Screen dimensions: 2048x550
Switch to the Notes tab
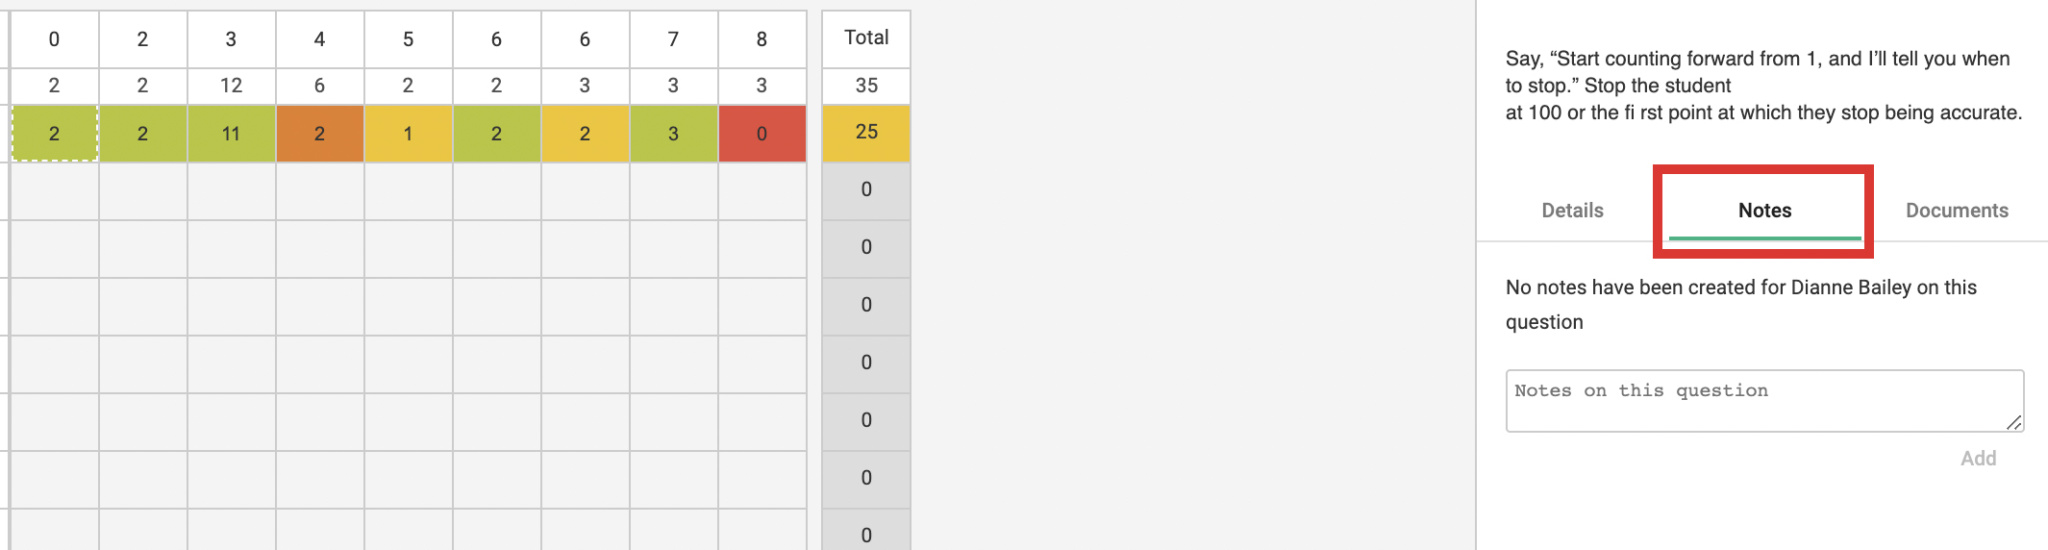1764,211
